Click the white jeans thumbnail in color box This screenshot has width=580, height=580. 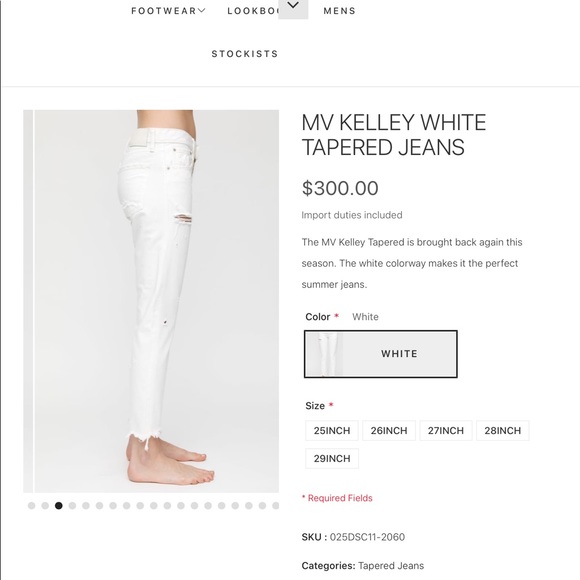pos(324,354)
